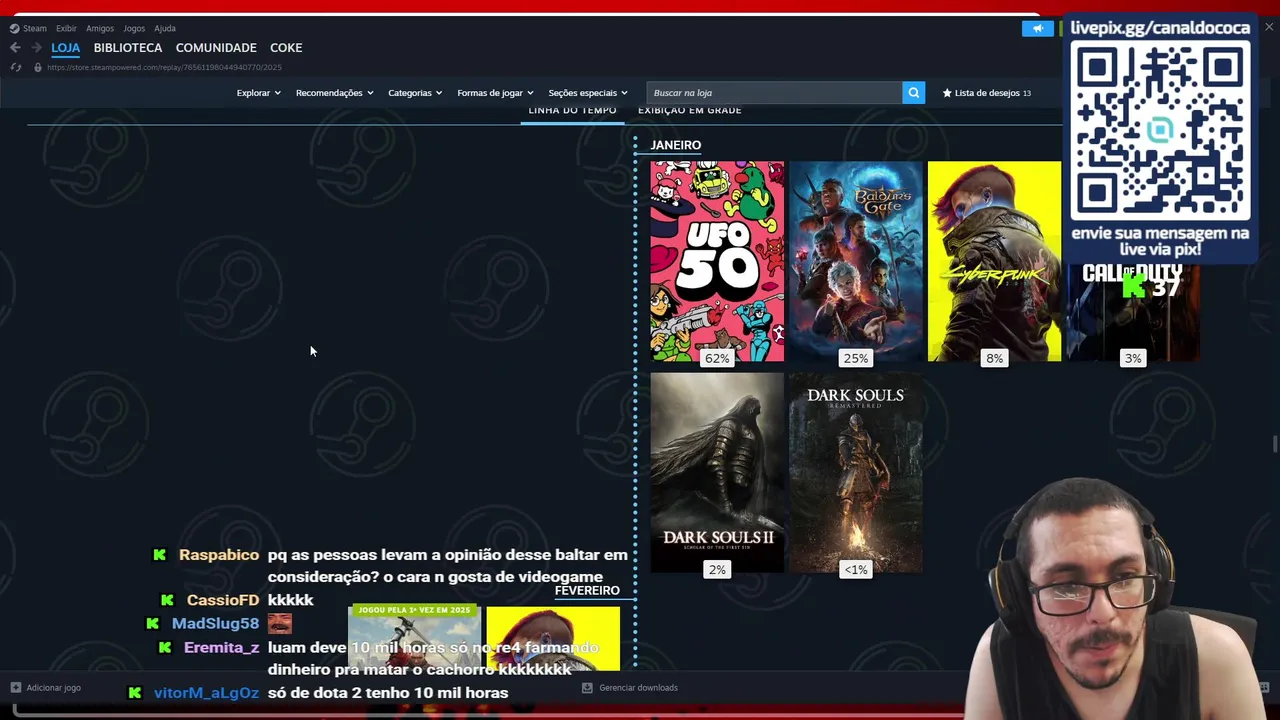Open the Lista de desejos wishlist
The image size is (1280, 720).
tap(986, 93)
